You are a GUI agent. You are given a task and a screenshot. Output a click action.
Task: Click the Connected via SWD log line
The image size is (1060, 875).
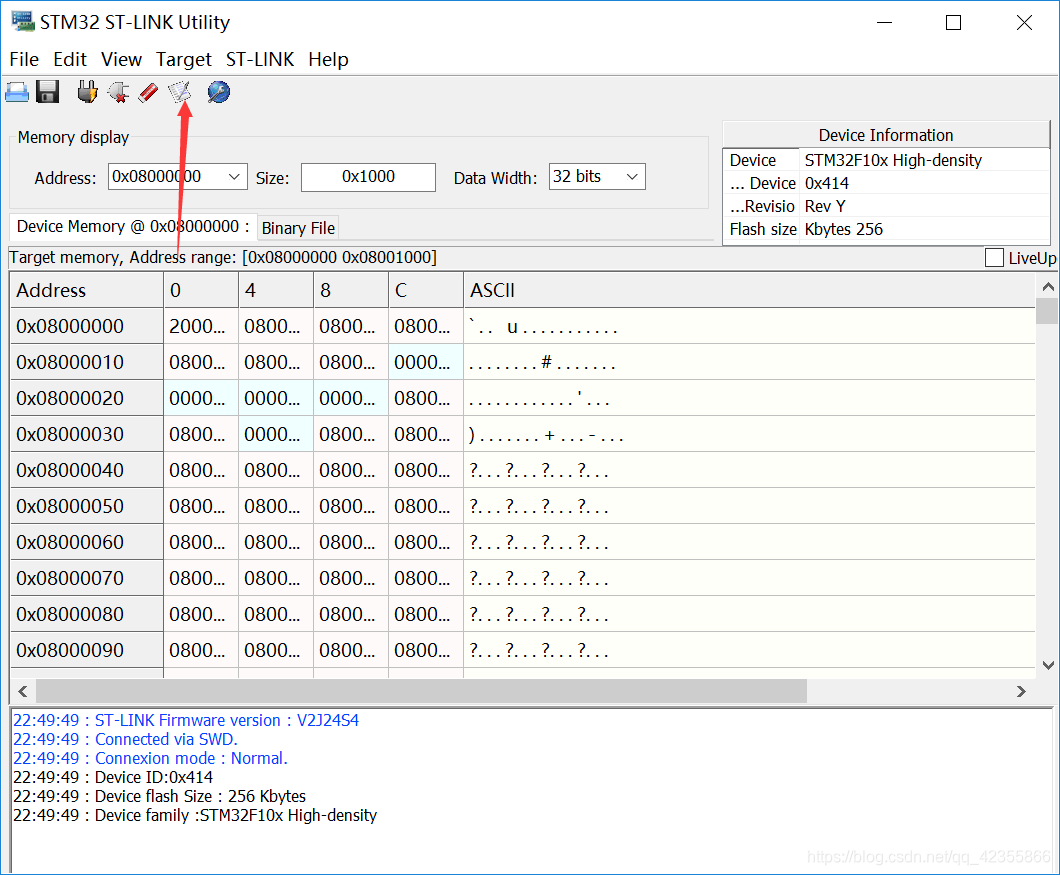(125, 739)
